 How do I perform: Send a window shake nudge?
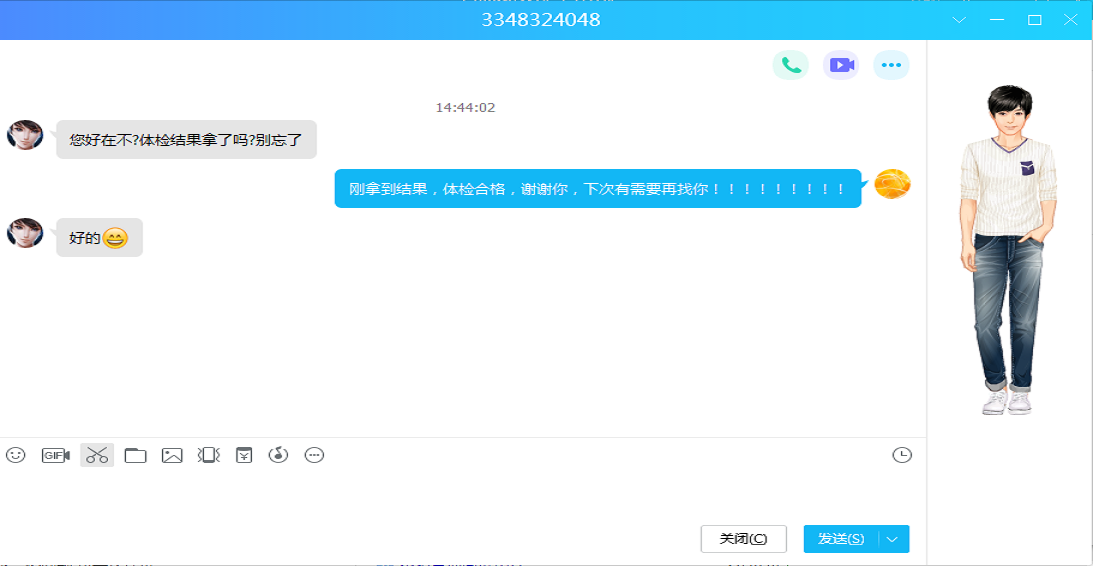tap(208, 455)
